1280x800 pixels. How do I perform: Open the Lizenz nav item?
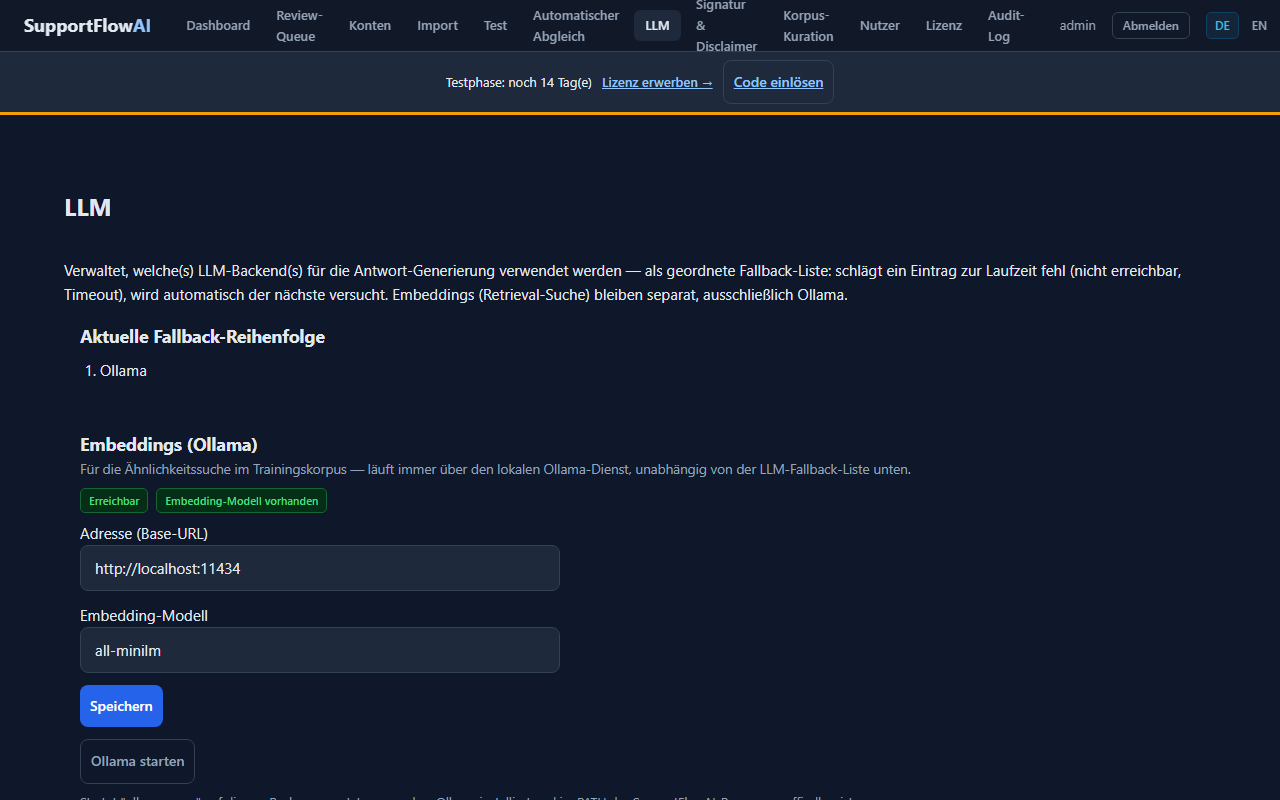[944, 26]
